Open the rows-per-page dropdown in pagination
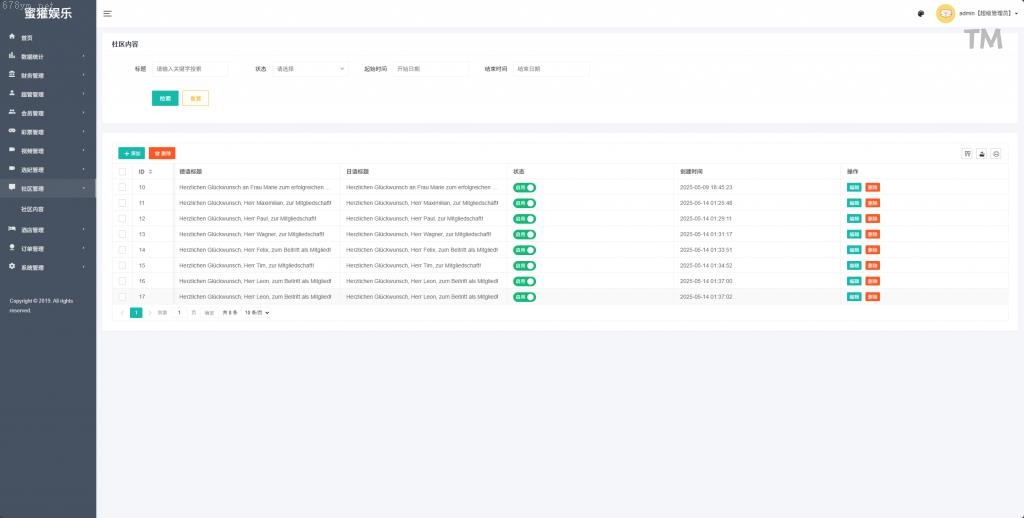Viewport: 1024px width, 518px height. point(257,313)
